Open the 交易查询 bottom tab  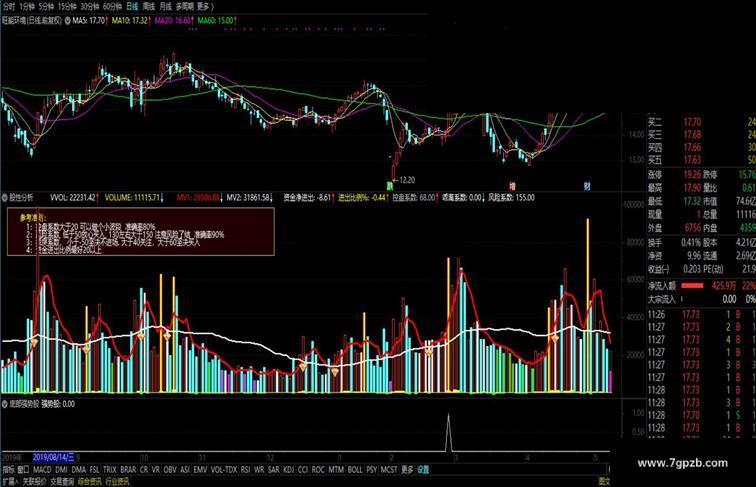[x=62, y=481]
